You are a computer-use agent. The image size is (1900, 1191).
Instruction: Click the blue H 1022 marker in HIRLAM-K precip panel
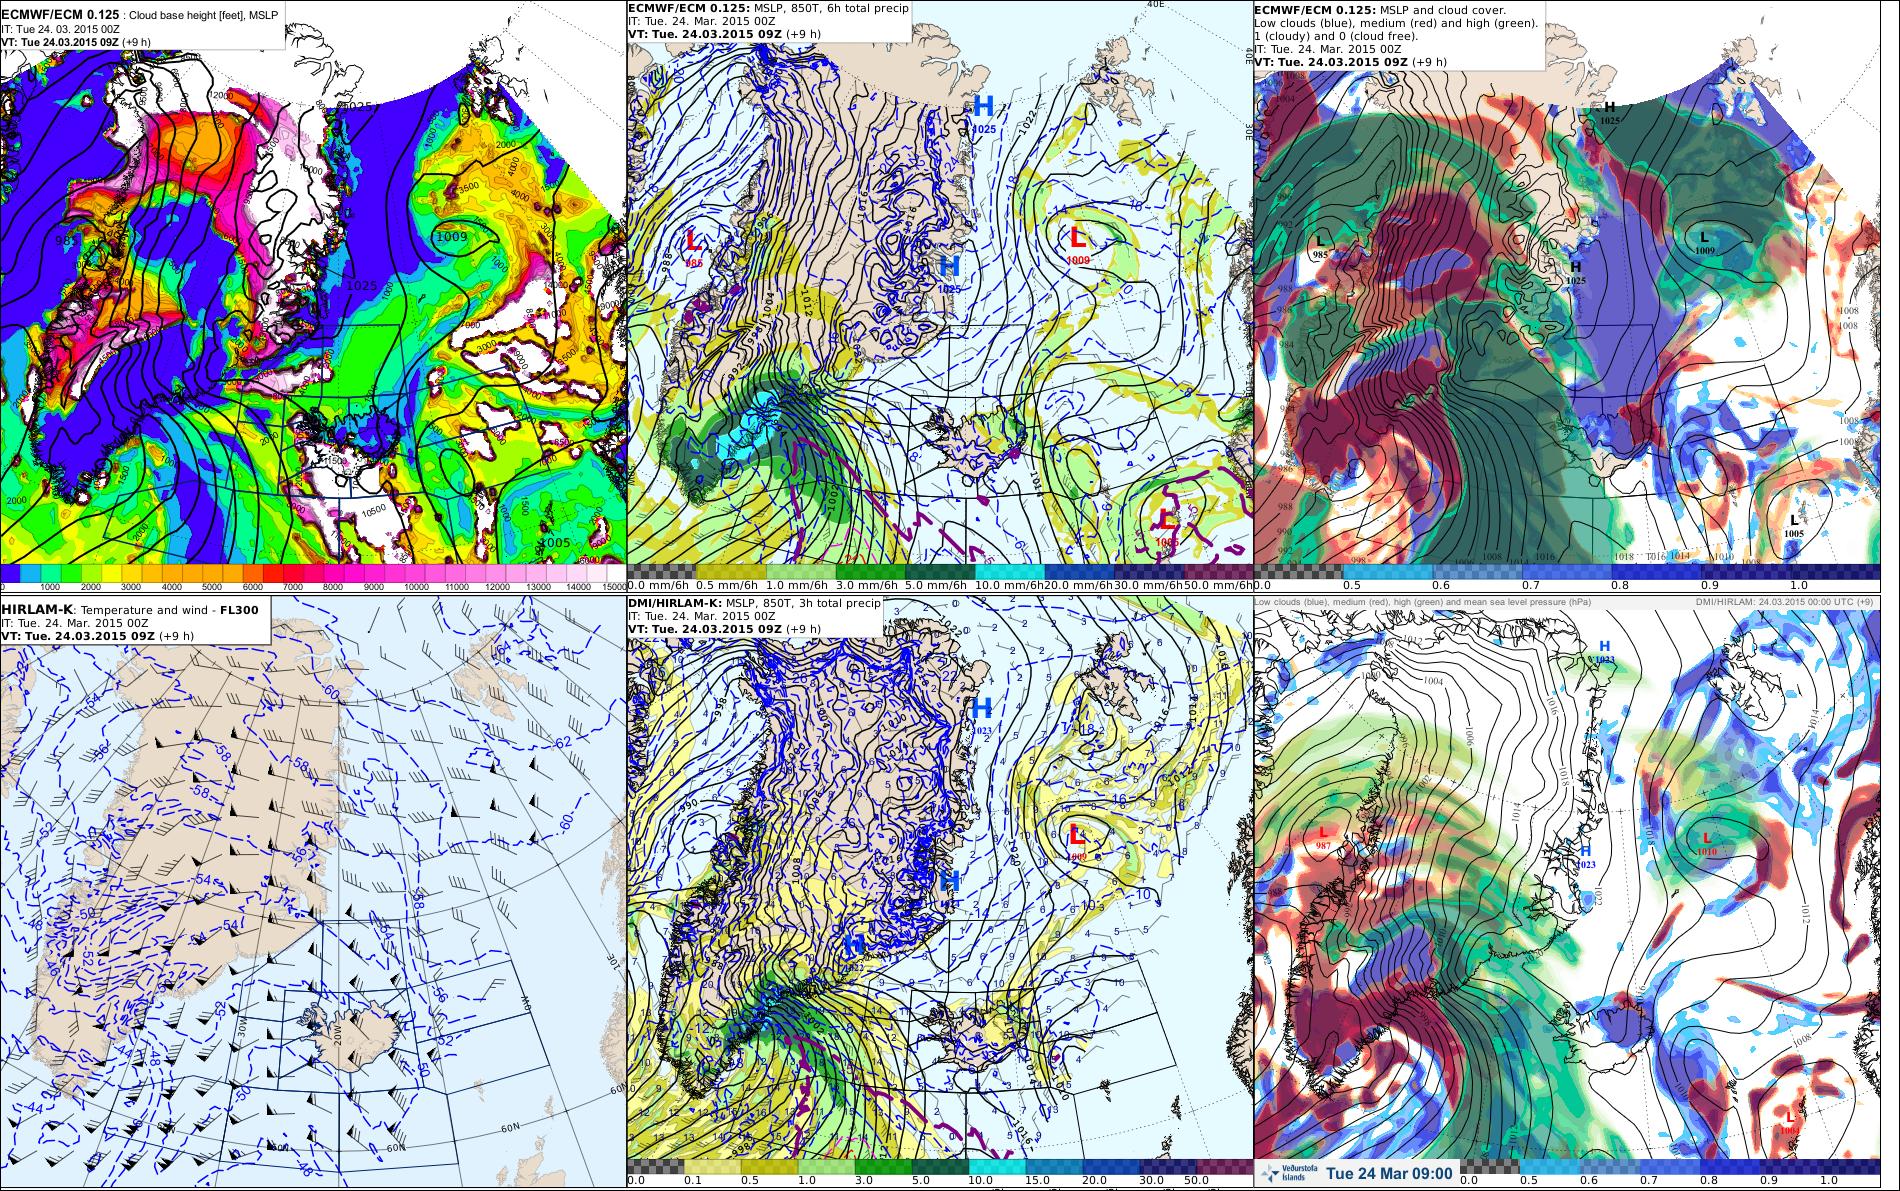[x=854, y=951]
